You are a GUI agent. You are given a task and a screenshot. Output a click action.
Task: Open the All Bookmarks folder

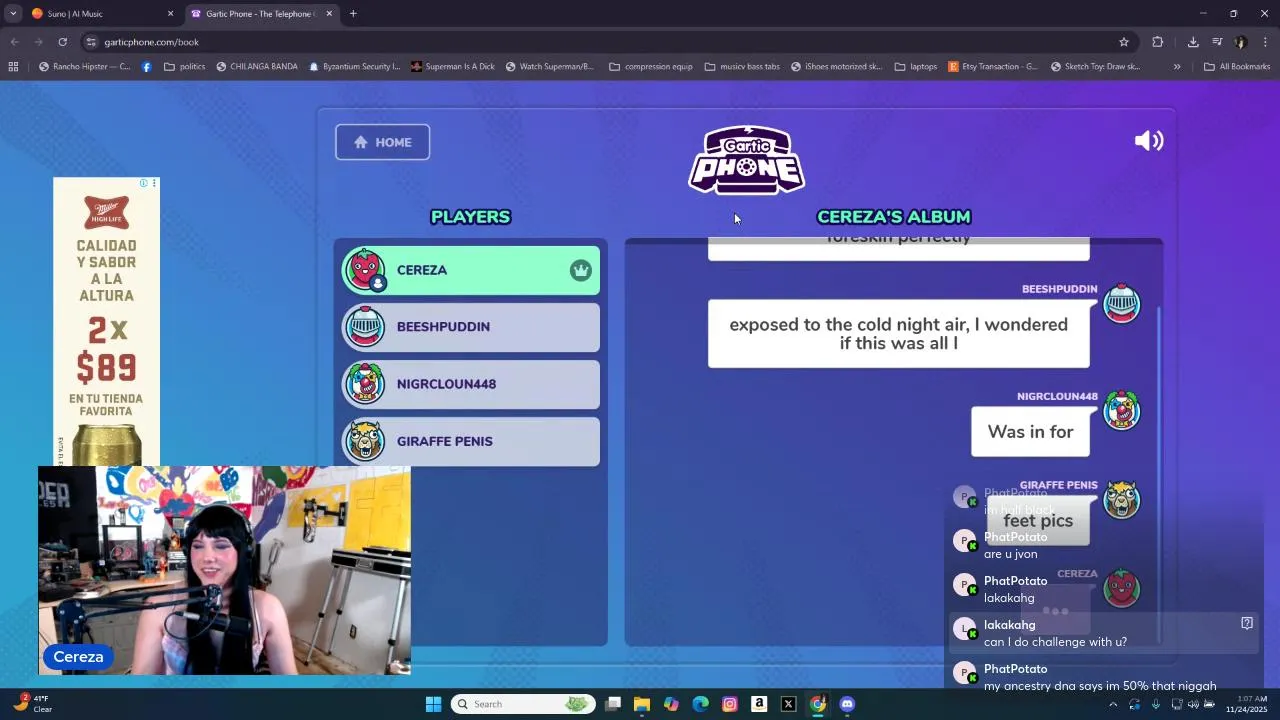pyautogui.click(x=1237, y=67)
